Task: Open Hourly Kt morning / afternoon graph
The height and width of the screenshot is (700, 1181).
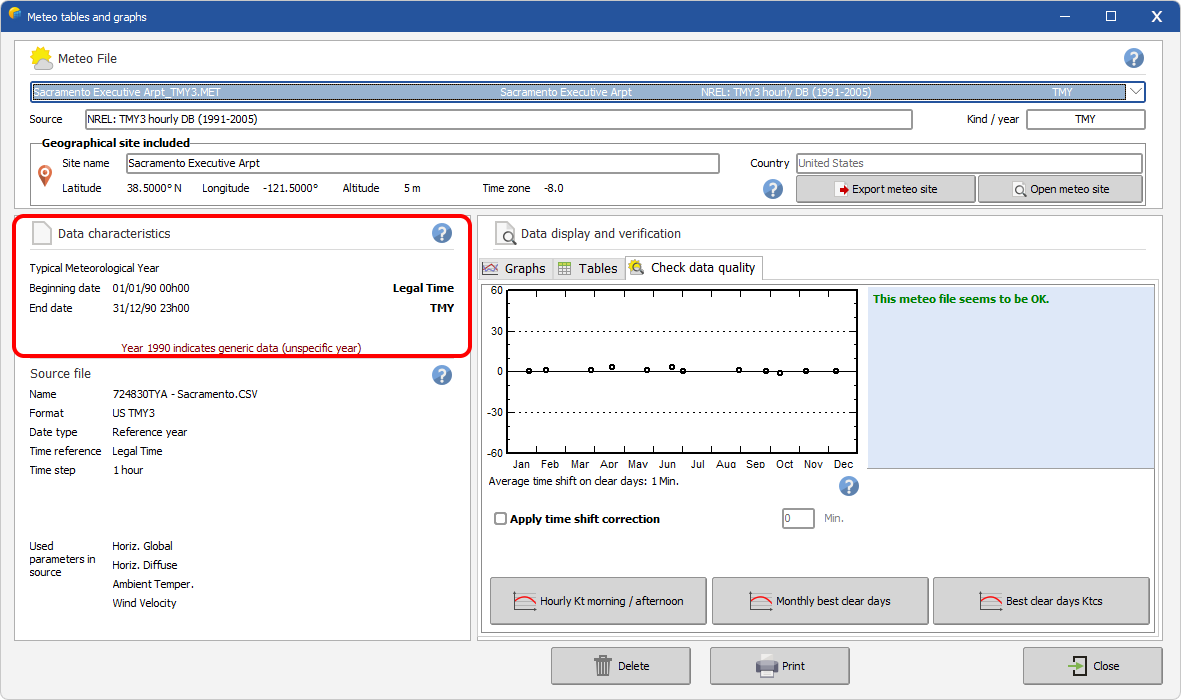Action: (598, 601)
